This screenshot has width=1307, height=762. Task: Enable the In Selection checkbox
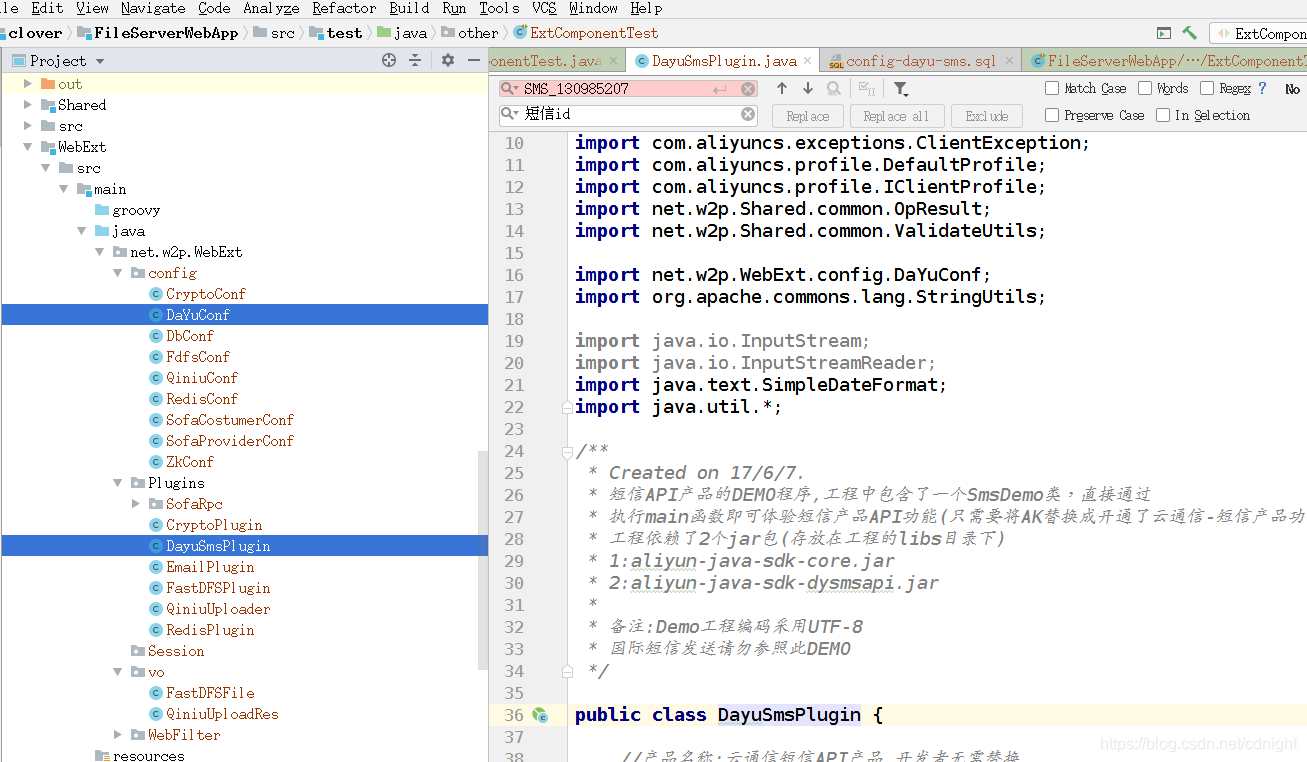pos(1163,115)
